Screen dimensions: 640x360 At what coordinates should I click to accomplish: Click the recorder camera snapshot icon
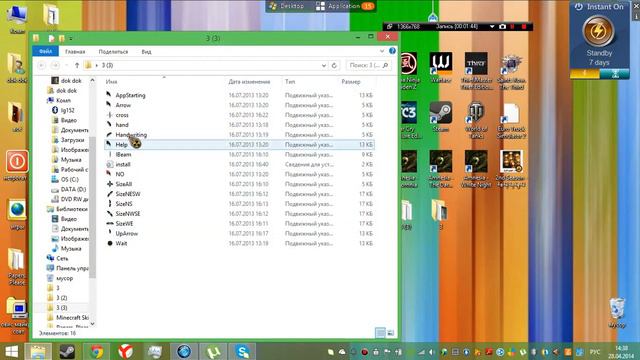click(x=502, y=27)
